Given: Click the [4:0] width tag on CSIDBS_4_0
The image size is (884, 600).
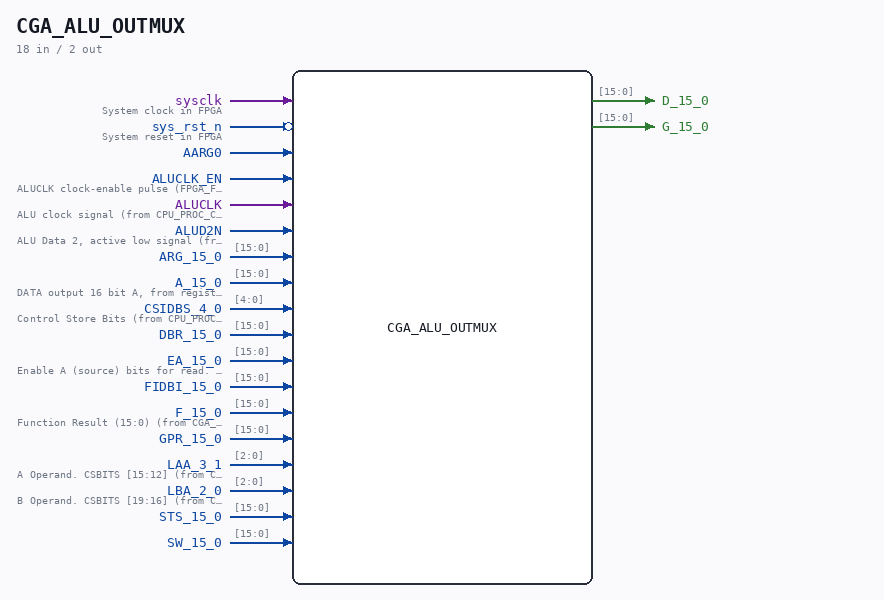Looking at the screenshot, I should coord(249,299).
